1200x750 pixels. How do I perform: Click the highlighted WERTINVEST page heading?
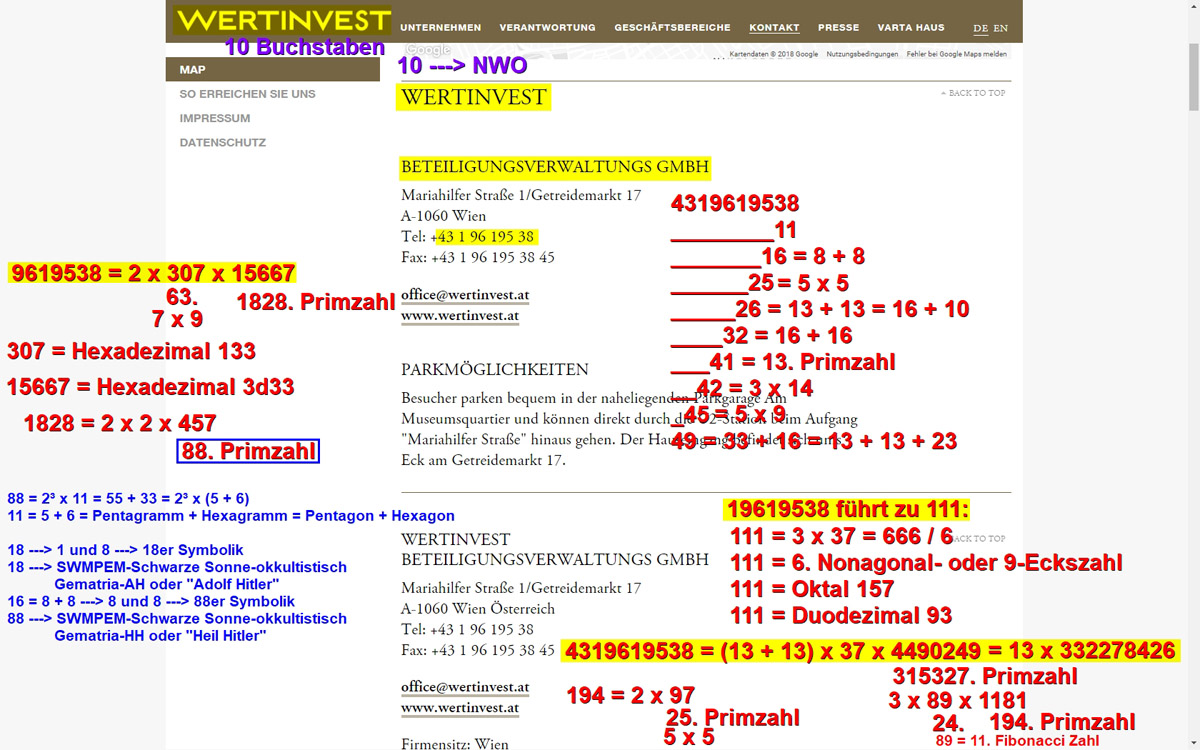tap(474, 97)
